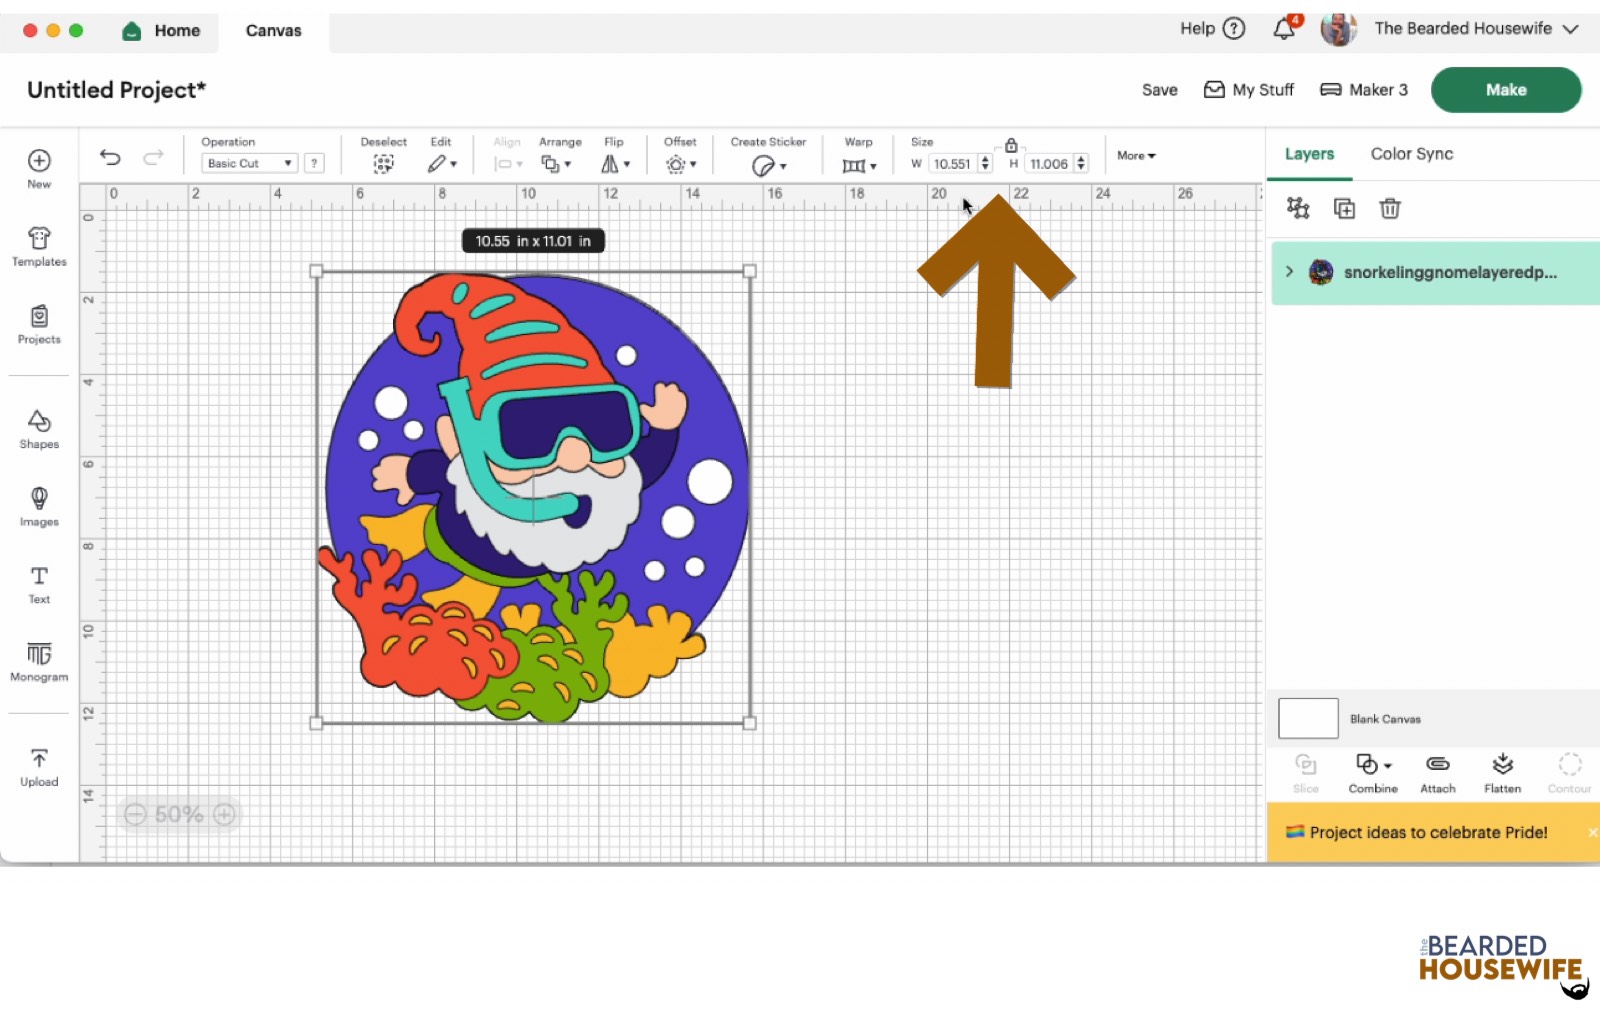This screenshot has height=1017, width=1600.
Task: Click the height value field
Action: (1049, 164)
